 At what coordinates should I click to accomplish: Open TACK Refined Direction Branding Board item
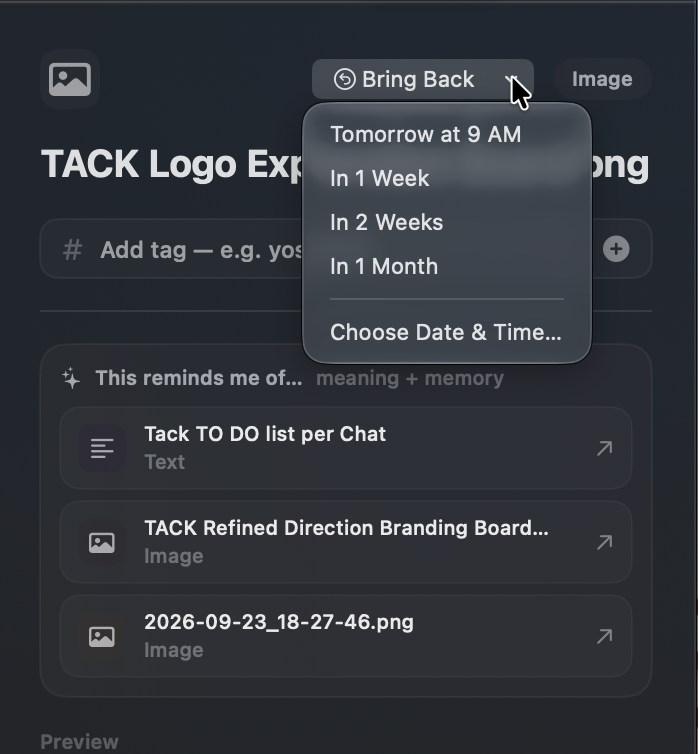pos(346,542)
